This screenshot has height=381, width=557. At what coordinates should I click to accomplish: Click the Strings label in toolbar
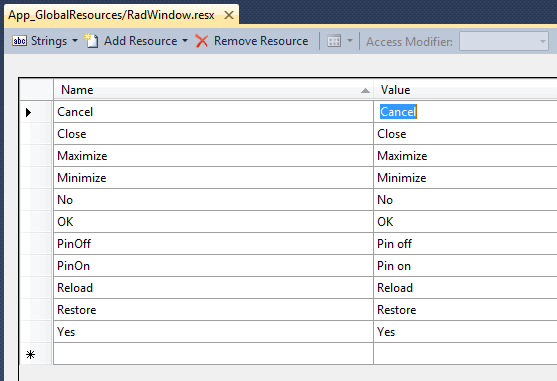click(49, 41)
